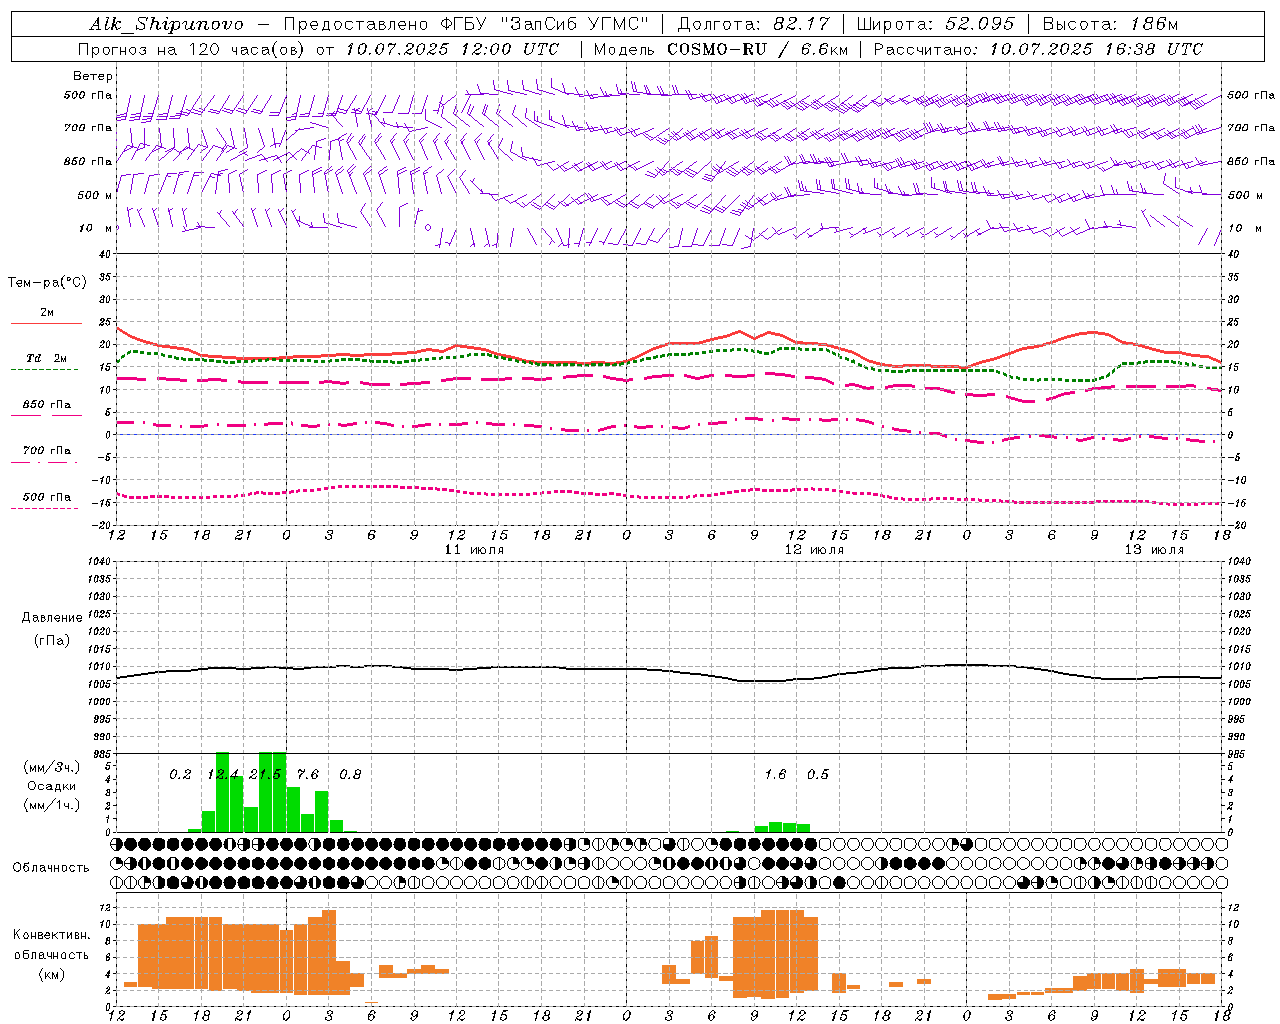Click the 0.2 precipitation total

click(x=180, y=774)
